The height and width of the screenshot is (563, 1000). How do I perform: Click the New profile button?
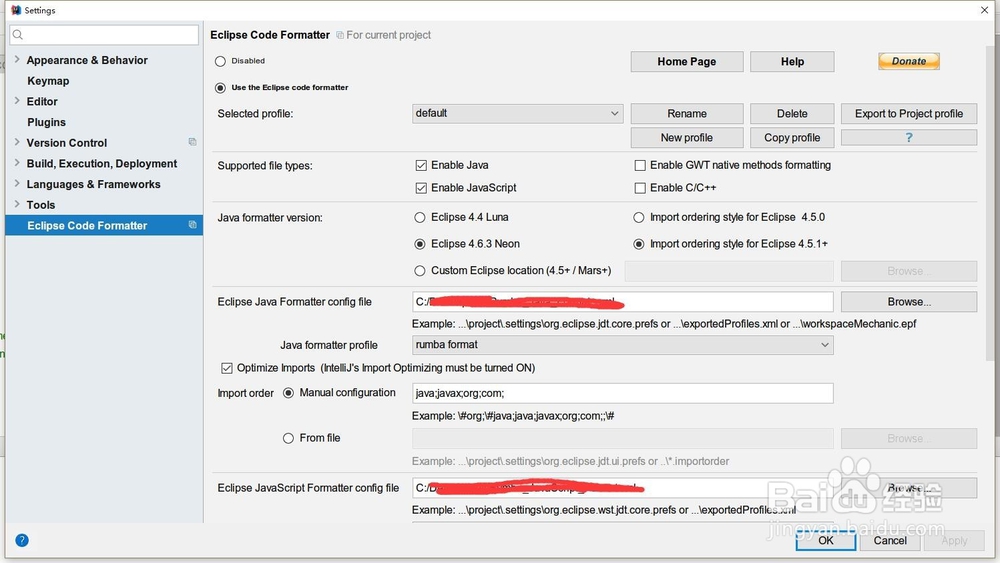point(687,138)
